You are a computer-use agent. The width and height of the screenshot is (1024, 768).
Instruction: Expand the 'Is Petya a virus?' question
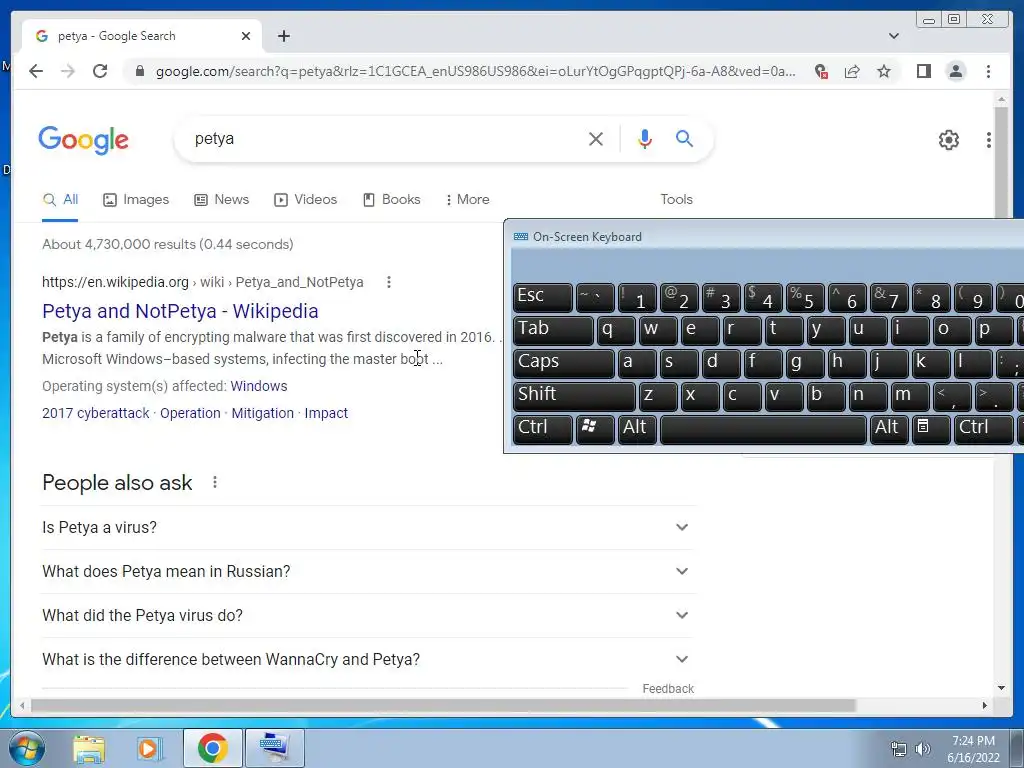[368, 527]
